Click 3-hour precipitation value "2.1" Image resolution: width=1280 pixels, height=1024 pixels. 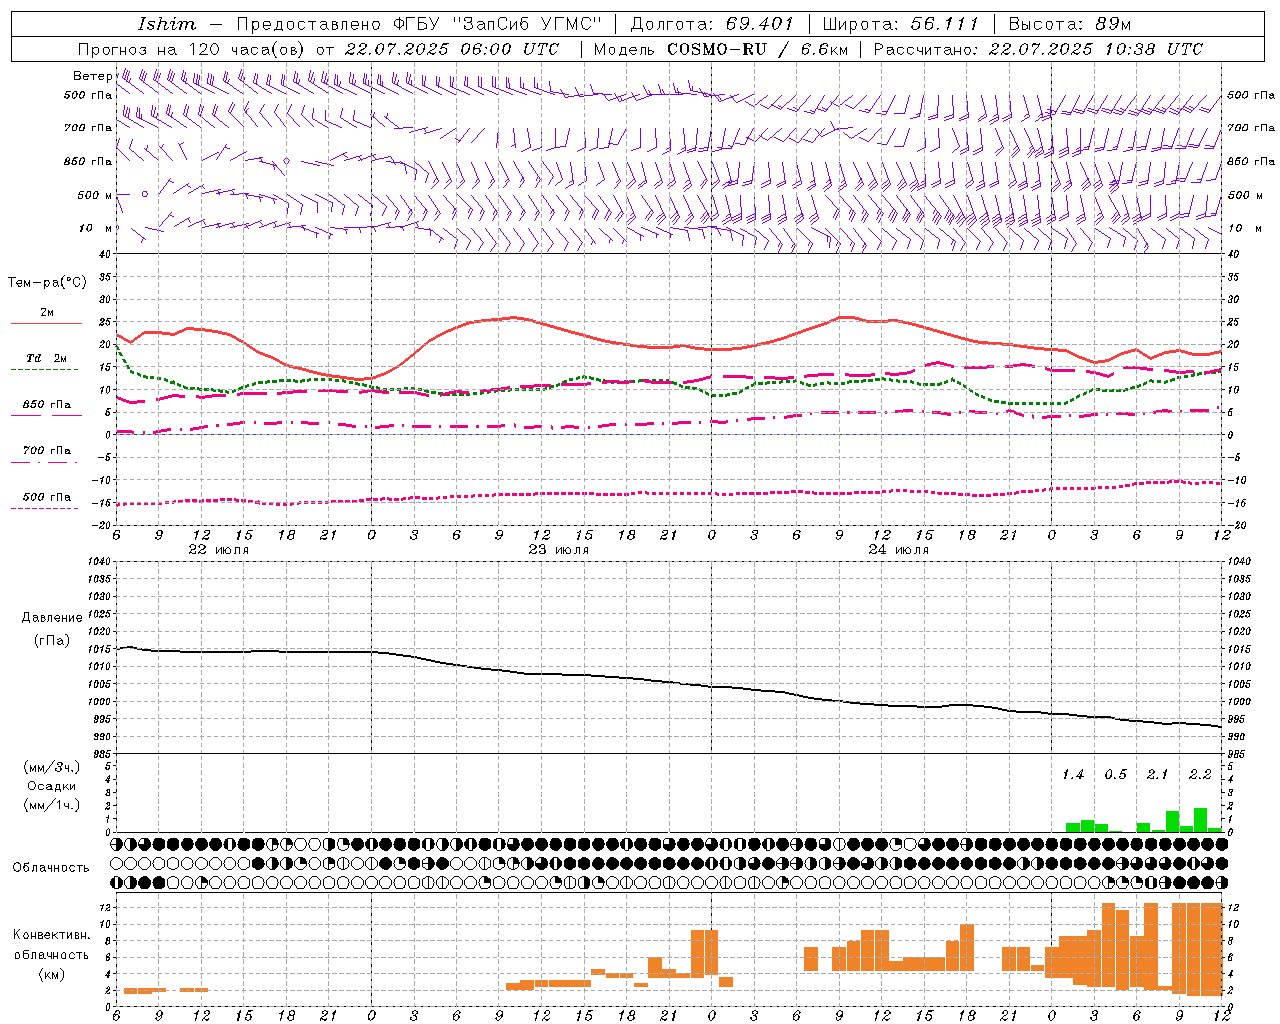tap(1158, 775)
